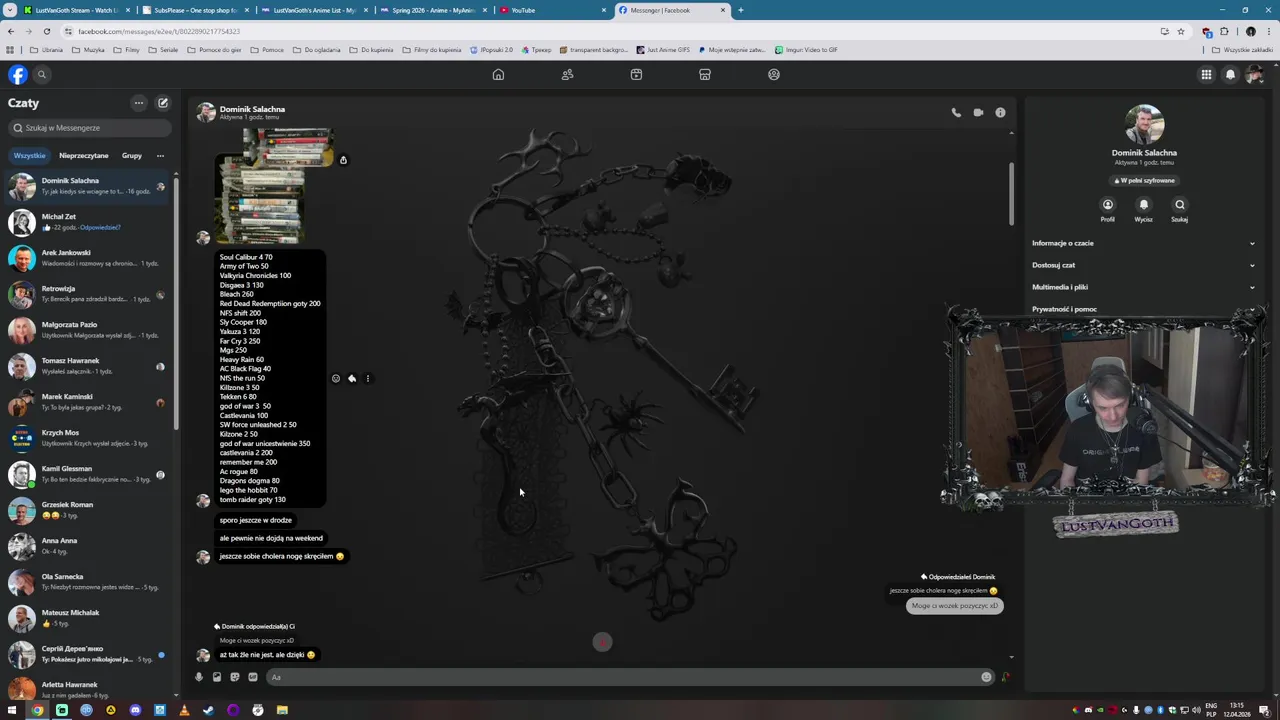Click Szukaj w Messengerze search field
This screenshot has height=720, width=1280.
pyautogui.click(x=90, y=128)
